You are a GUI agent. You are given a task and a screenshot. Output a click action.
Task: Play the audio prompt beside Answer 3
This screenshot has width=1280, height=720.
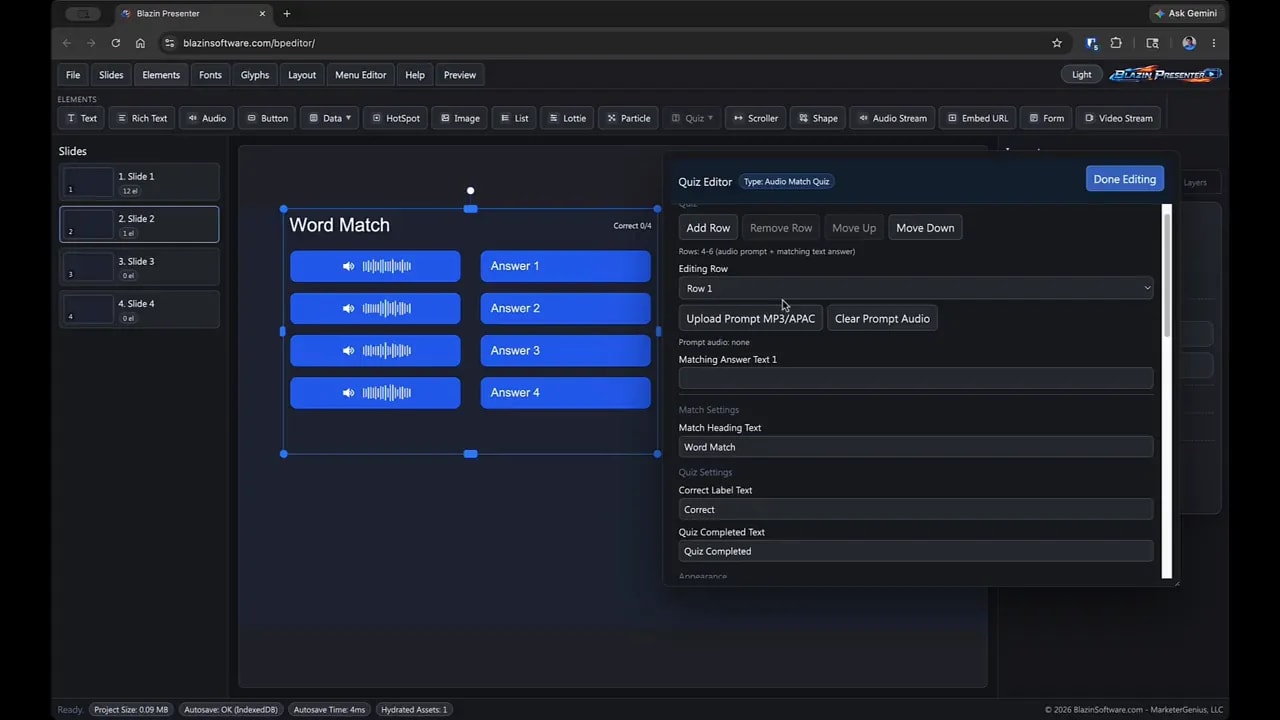375,350
